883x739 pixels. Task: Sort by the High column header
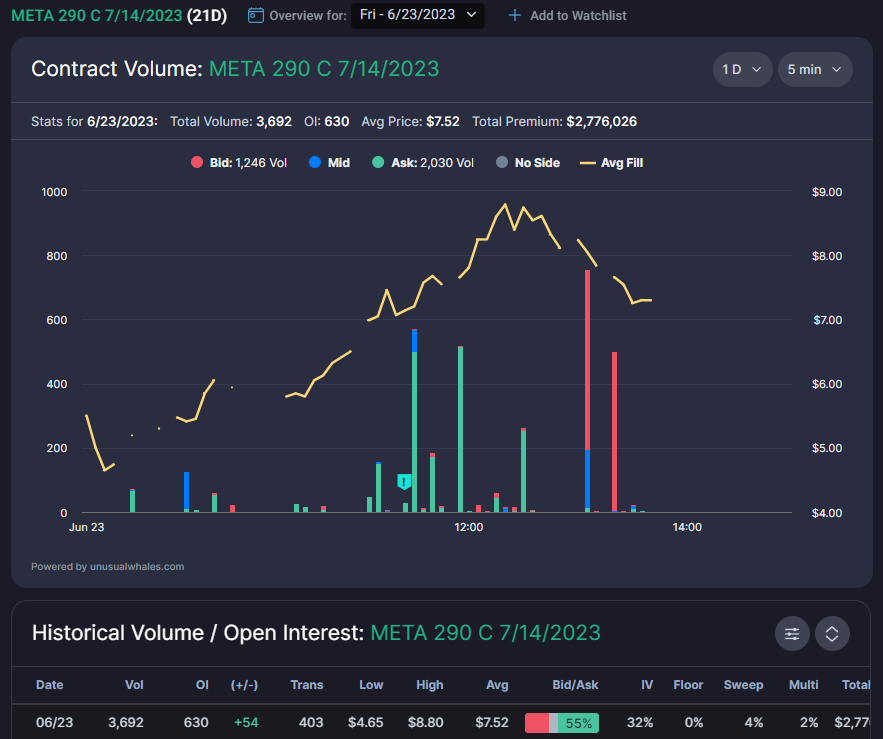tap(430, 685)
